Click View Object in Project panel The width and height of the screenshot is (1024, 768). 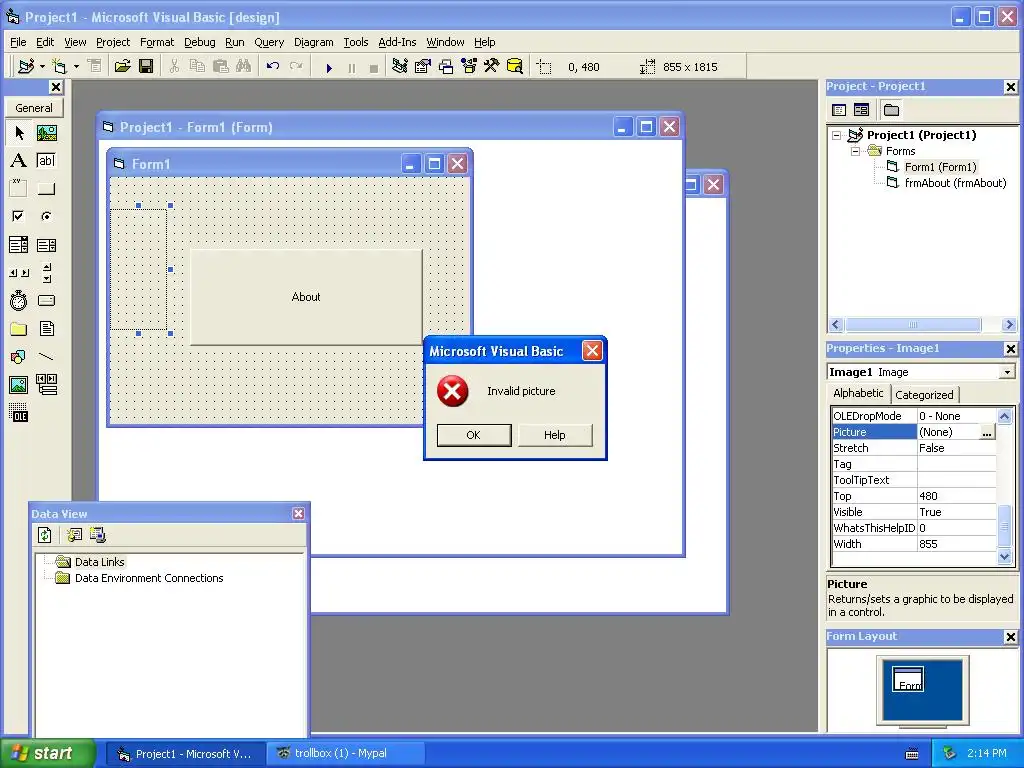861,110
